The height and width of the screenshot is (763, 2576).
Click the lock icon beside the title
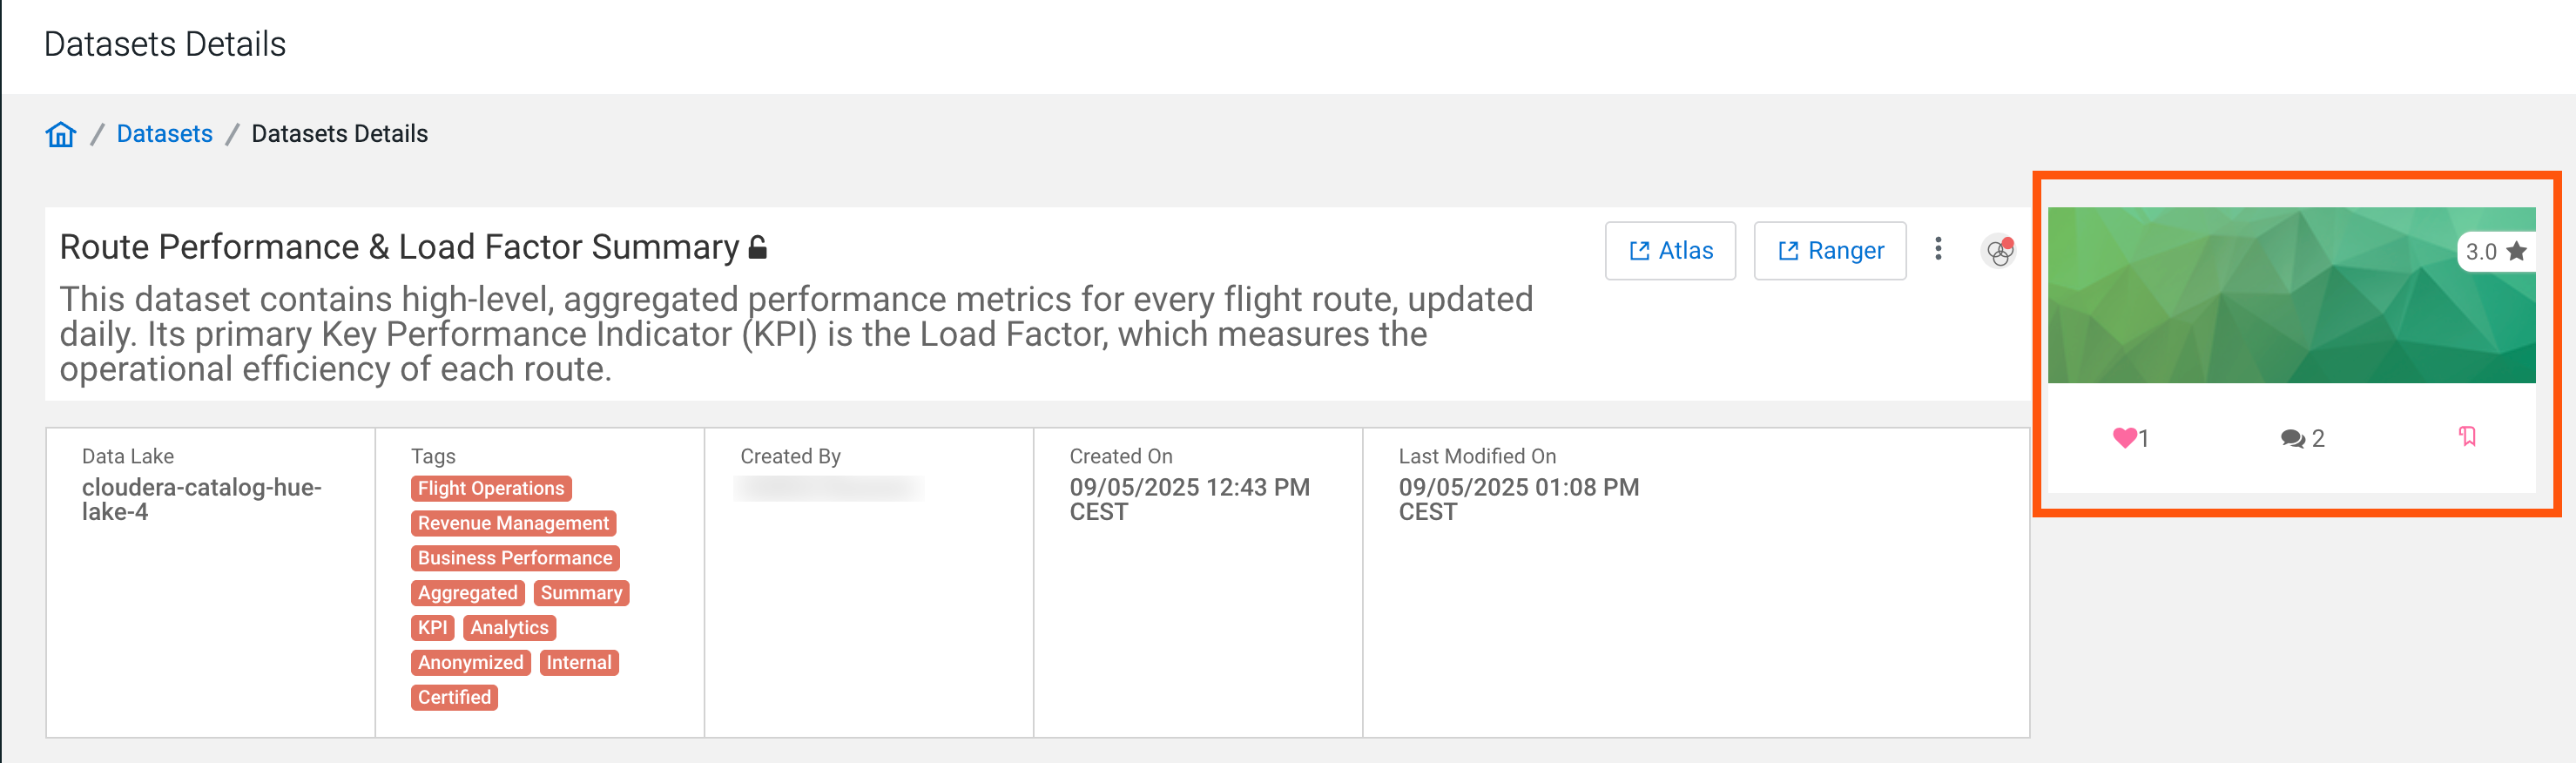coord(758,247)
